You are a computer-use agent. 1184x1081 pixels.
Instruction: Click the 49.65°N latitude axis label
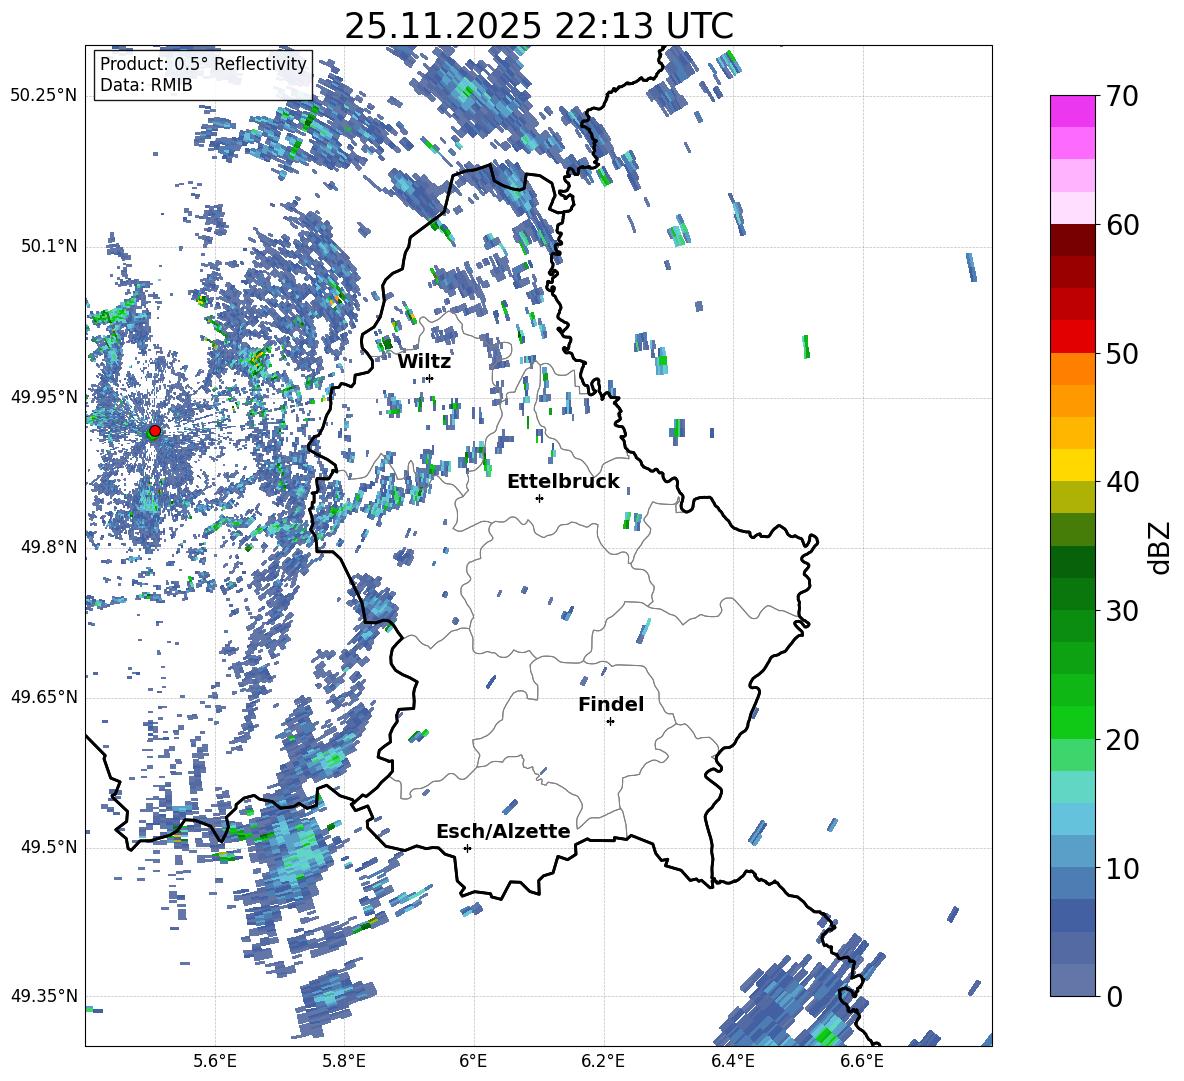coord(44,697)
